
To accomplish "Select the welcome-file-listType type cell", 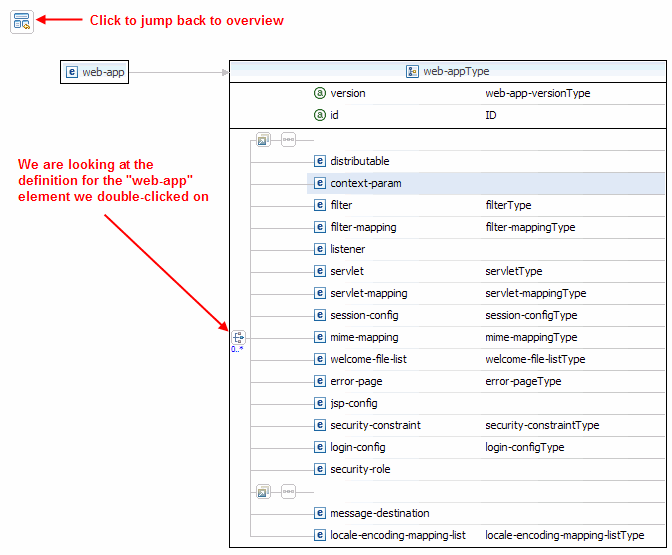I will 535,359.
